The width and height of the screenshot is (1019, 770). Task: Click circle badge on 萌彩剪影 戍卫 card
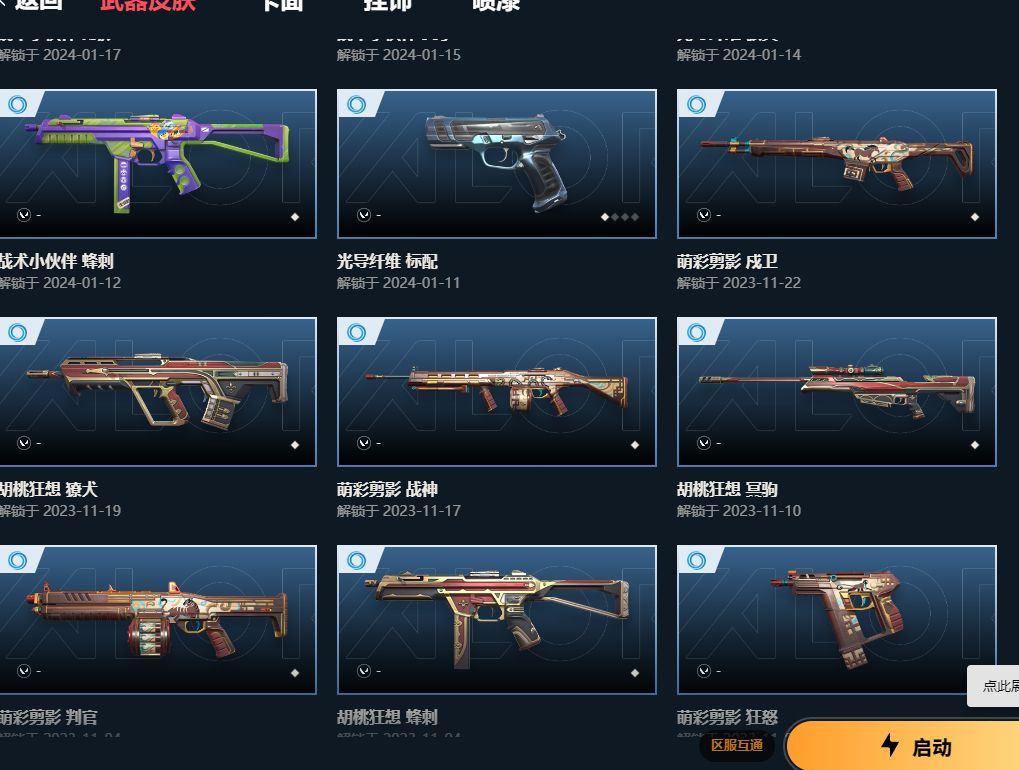point(697,104)
